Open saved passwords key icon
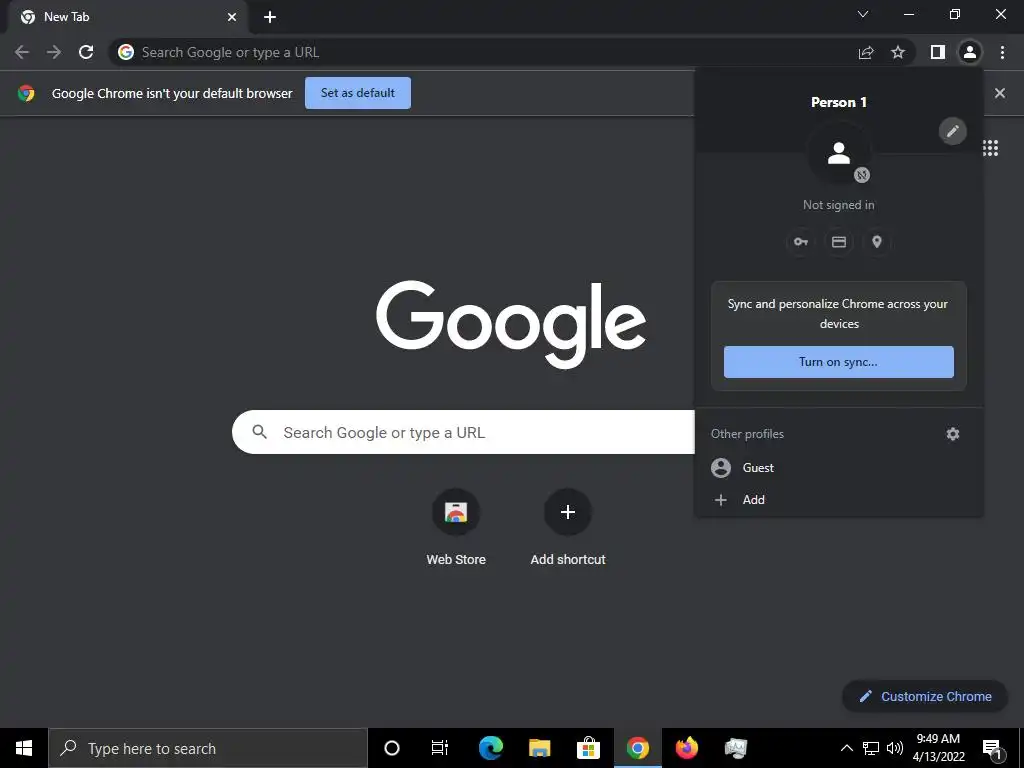 tap(801, 242)
